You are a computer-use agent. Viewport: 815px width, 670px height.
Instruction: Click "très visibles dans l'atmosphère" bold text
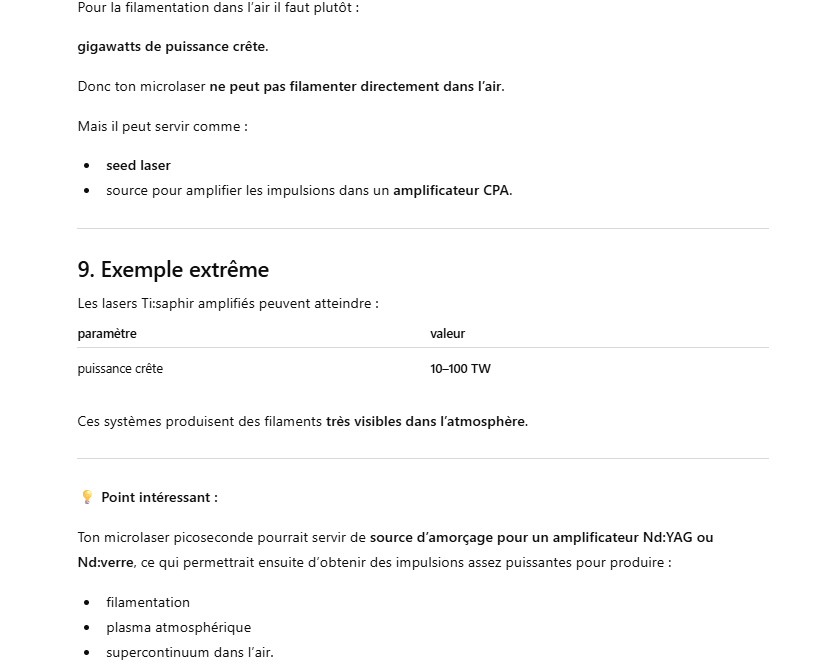tap(426, 421)
